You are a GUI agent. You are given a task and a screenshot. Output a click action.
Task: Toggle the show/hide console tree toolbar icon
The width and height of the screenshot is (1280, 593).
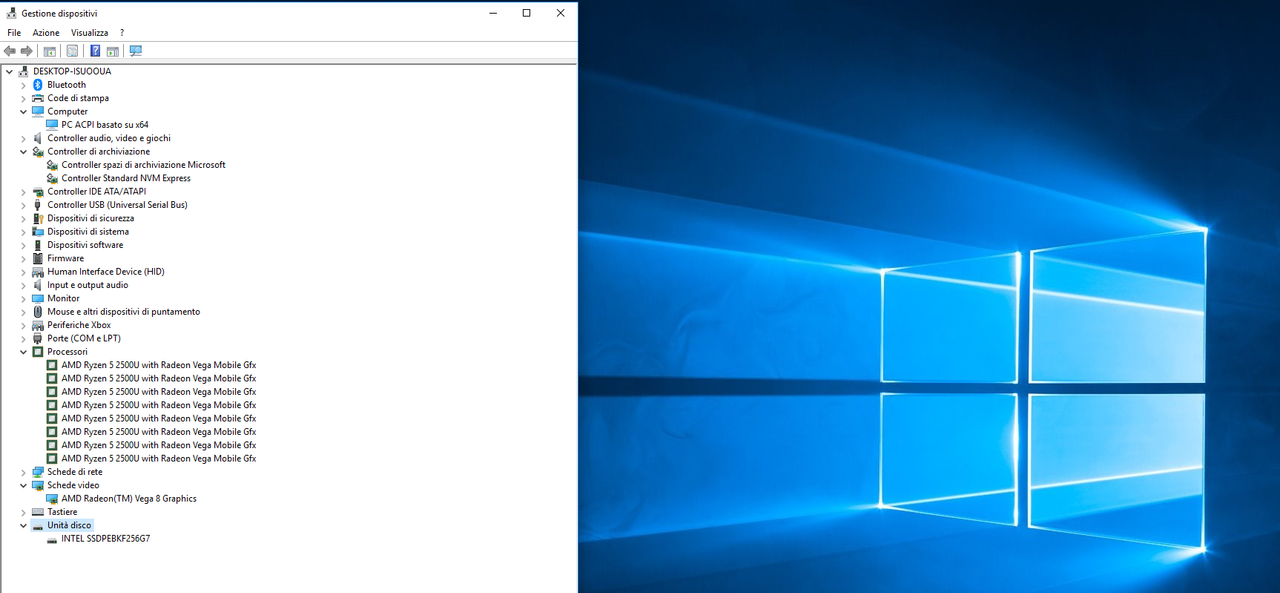50,51
